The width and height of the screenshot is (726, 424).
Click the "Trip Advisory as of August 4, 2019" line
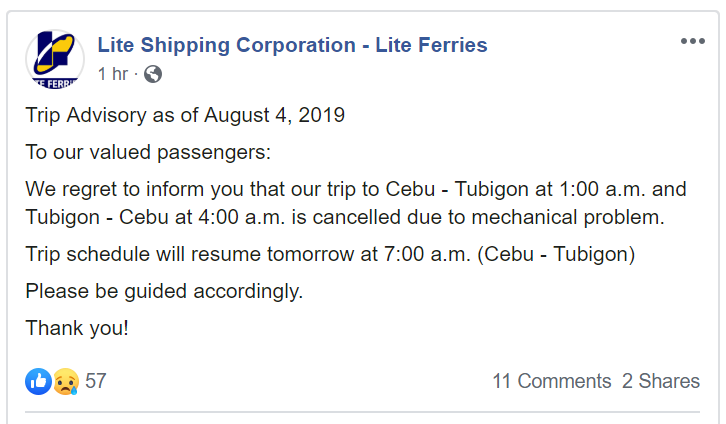[185, 115]
